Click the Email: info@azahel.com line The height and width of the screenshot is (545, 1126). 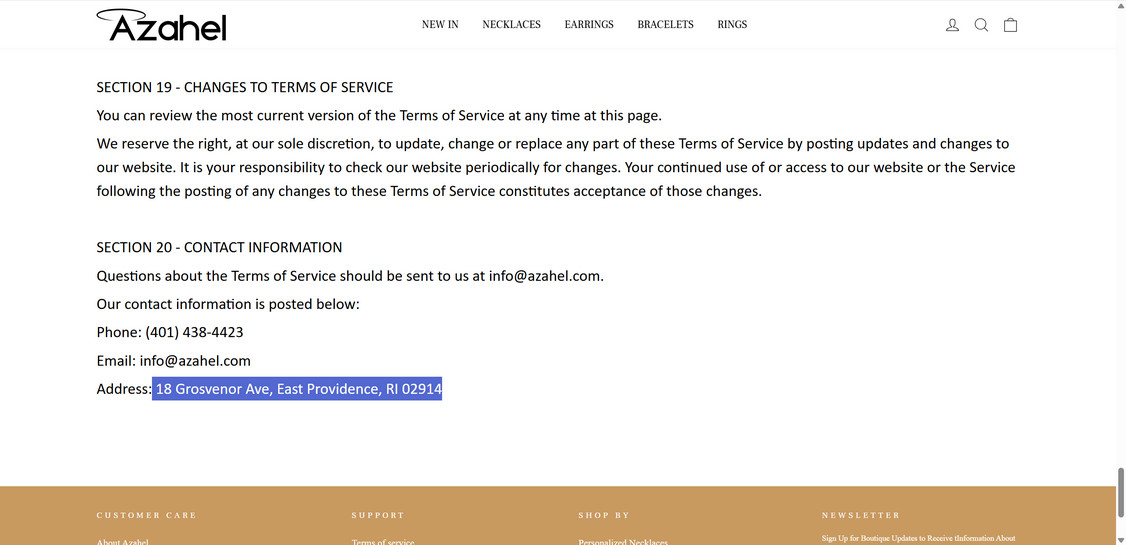(174, 360)
